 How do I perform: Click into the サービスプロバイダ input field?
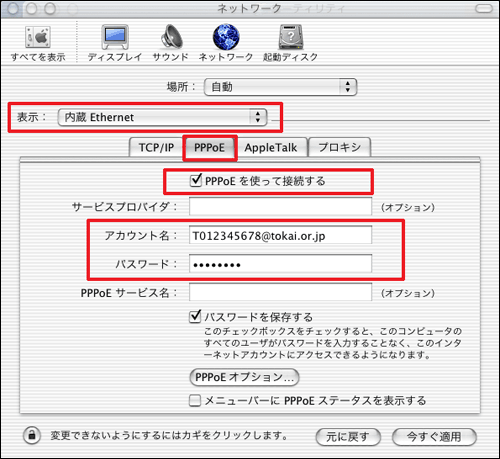tap(280, 206)
